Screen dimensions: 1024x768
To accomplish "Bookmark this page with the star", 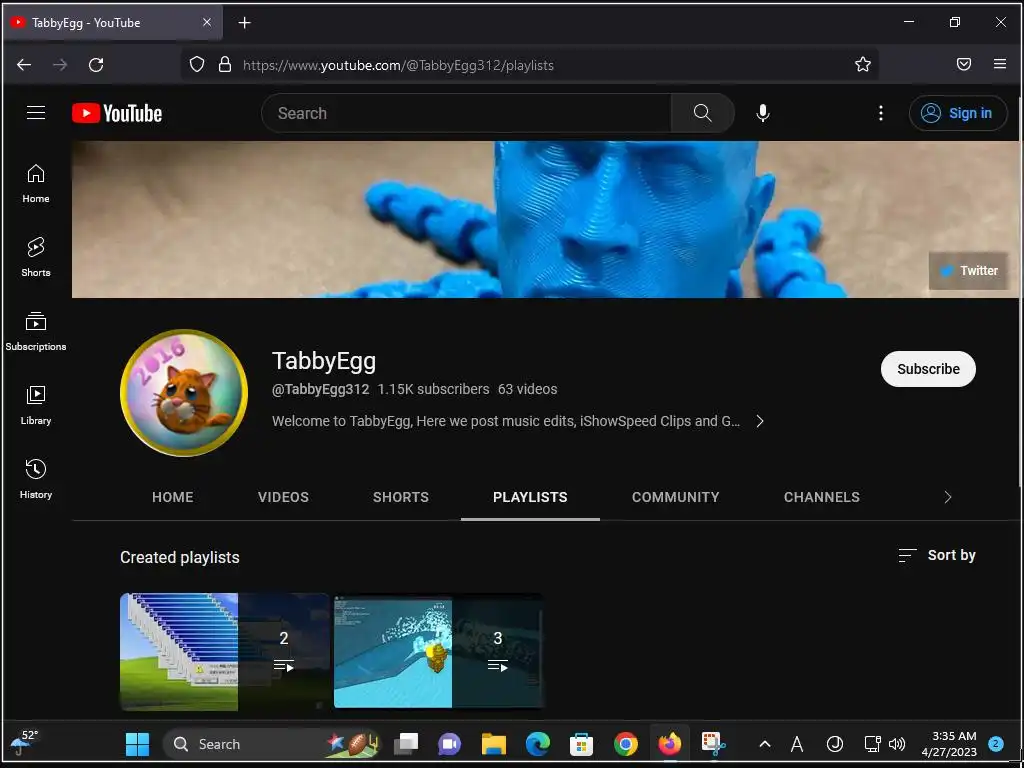I will 863,65.
